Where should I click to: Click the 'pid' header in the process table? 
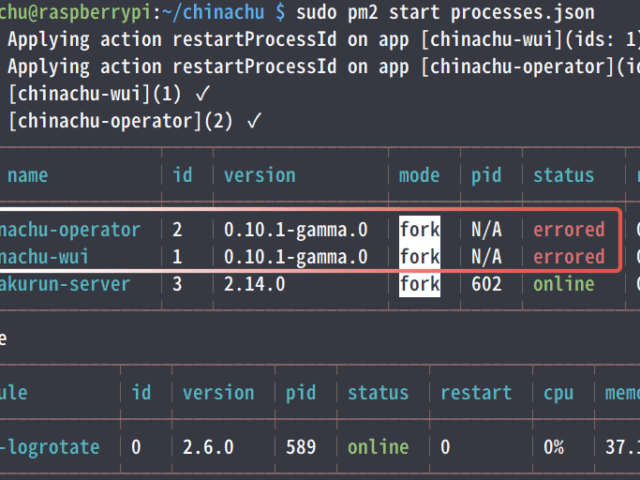[x=486, y=176]
